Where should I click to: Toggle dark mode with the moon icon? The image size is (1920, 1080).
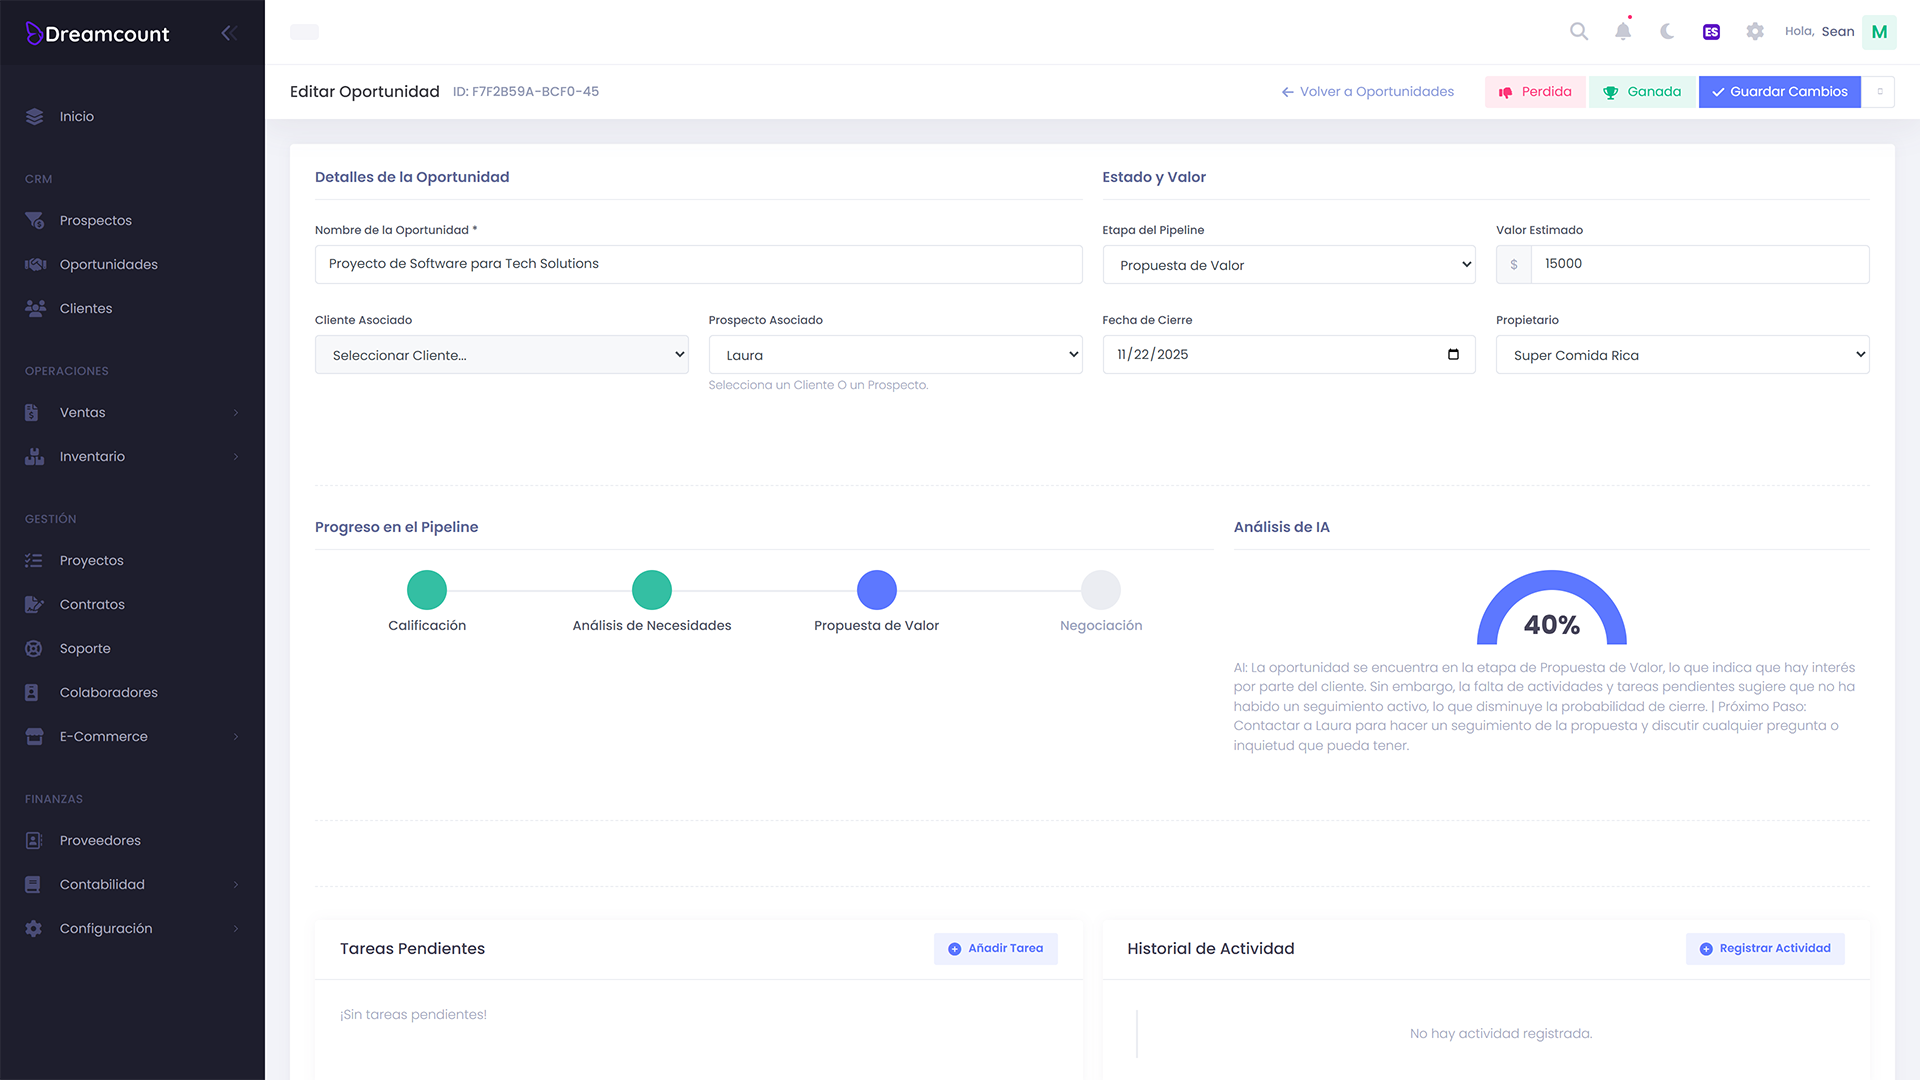pos(1666,31)
